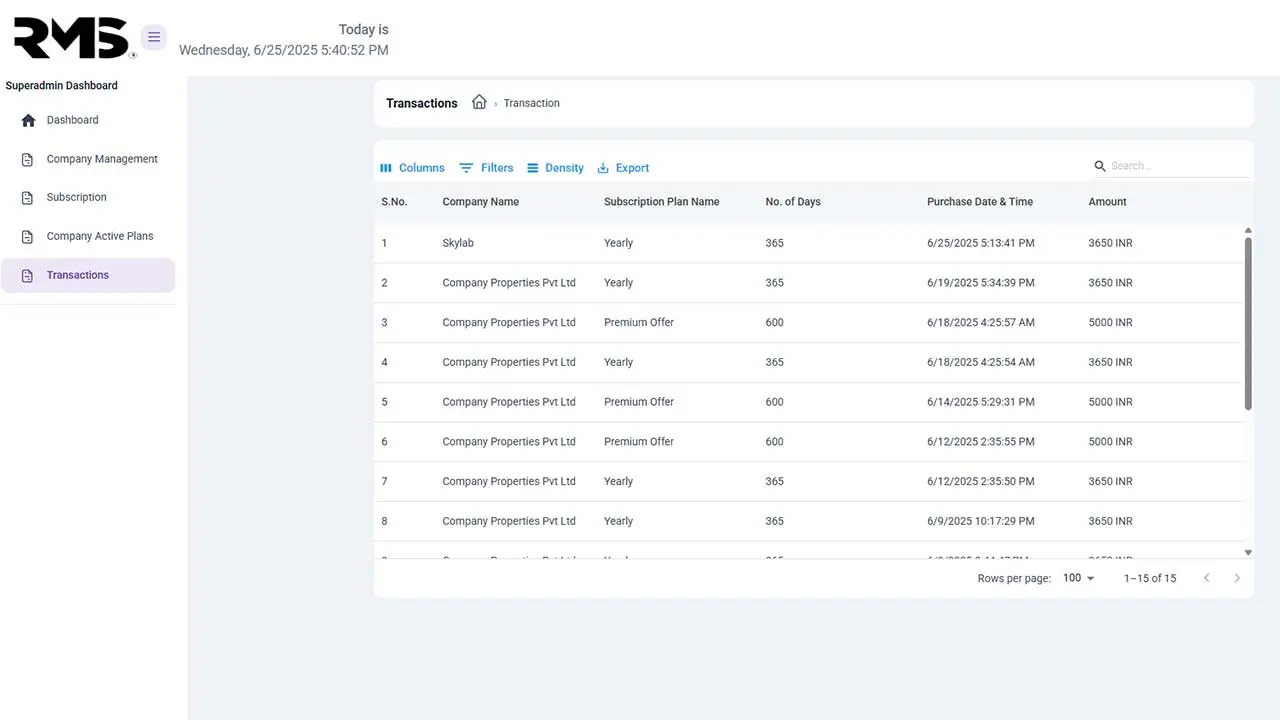Click the search magnifier icon
This screenshot has height=720, width=1280.
(1100, 166)
